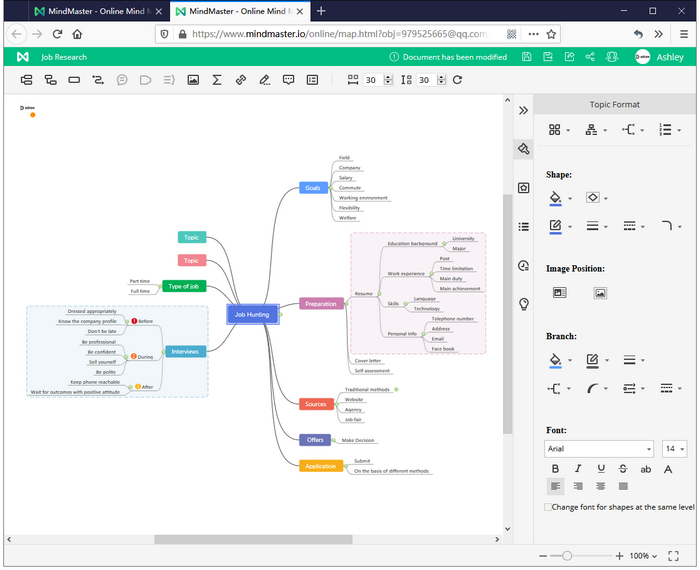Expand the 100% zoom level dropdown
Screen dimensions: 700x570
click(x=646, y=555)
